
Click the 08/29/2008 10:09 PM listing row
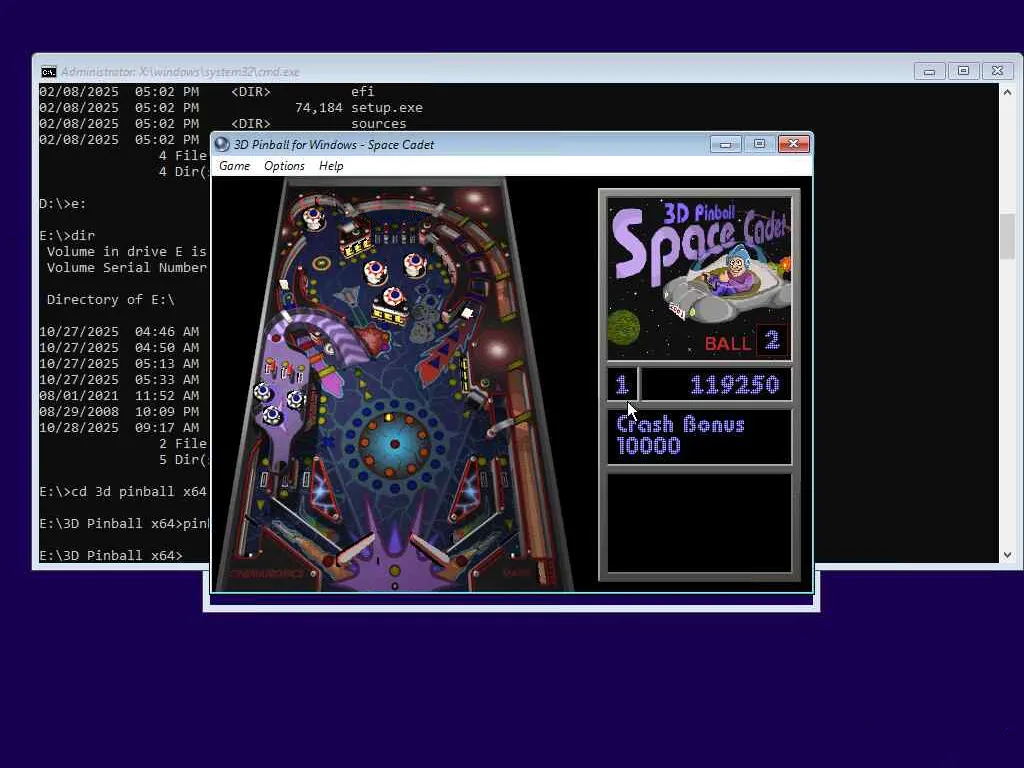pyautogui.click(x=119, y=411)
